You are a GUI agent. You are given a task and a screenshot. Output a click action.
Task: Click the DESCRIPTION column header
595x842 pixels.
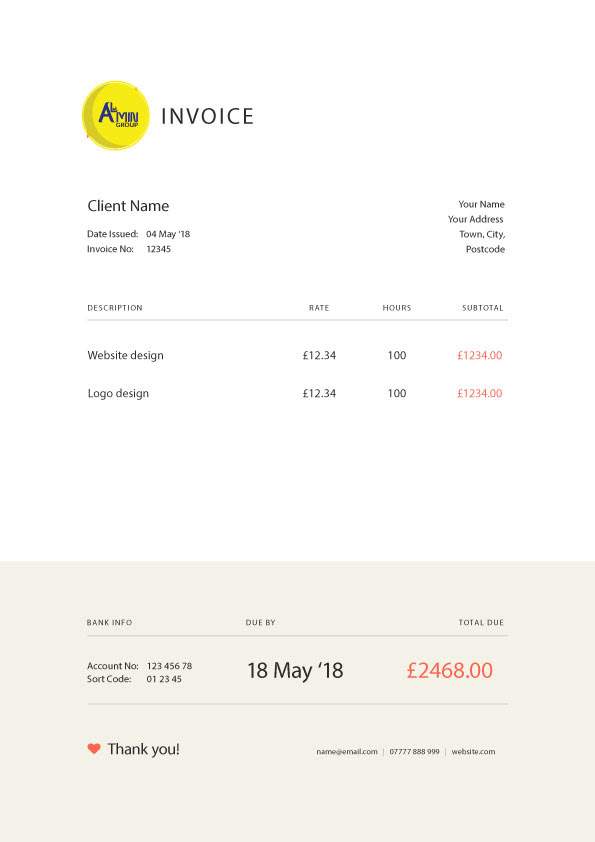(115, 308)
